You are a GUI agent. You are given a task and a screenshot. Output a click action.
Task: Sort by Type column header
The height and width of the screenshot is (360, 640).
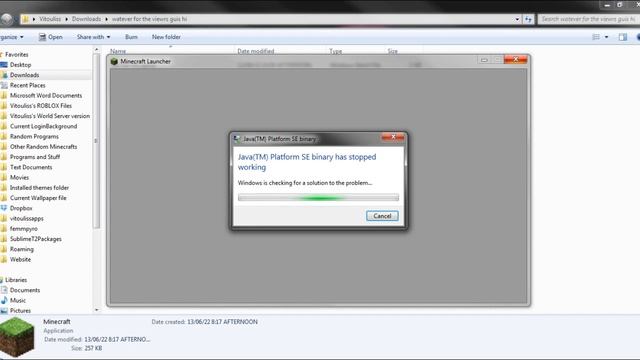[336, 51]
